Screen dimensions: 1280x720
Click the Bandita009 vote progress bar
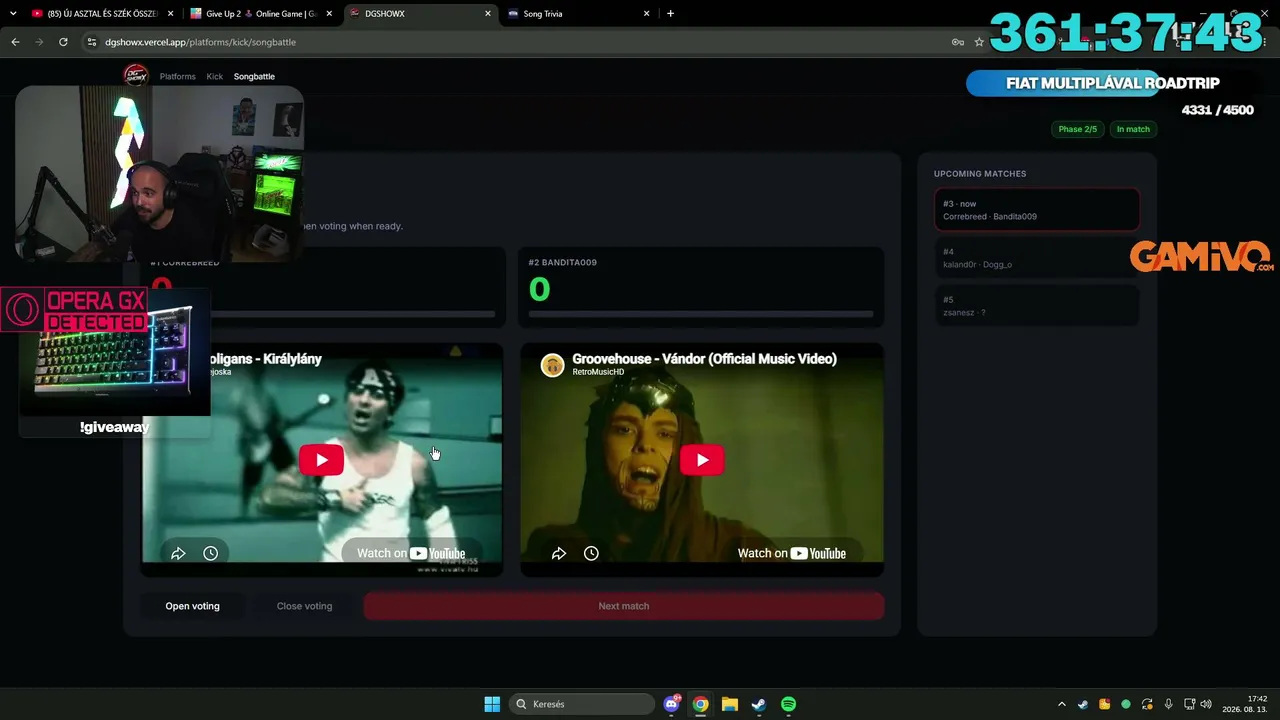click(x=701, y=314)
